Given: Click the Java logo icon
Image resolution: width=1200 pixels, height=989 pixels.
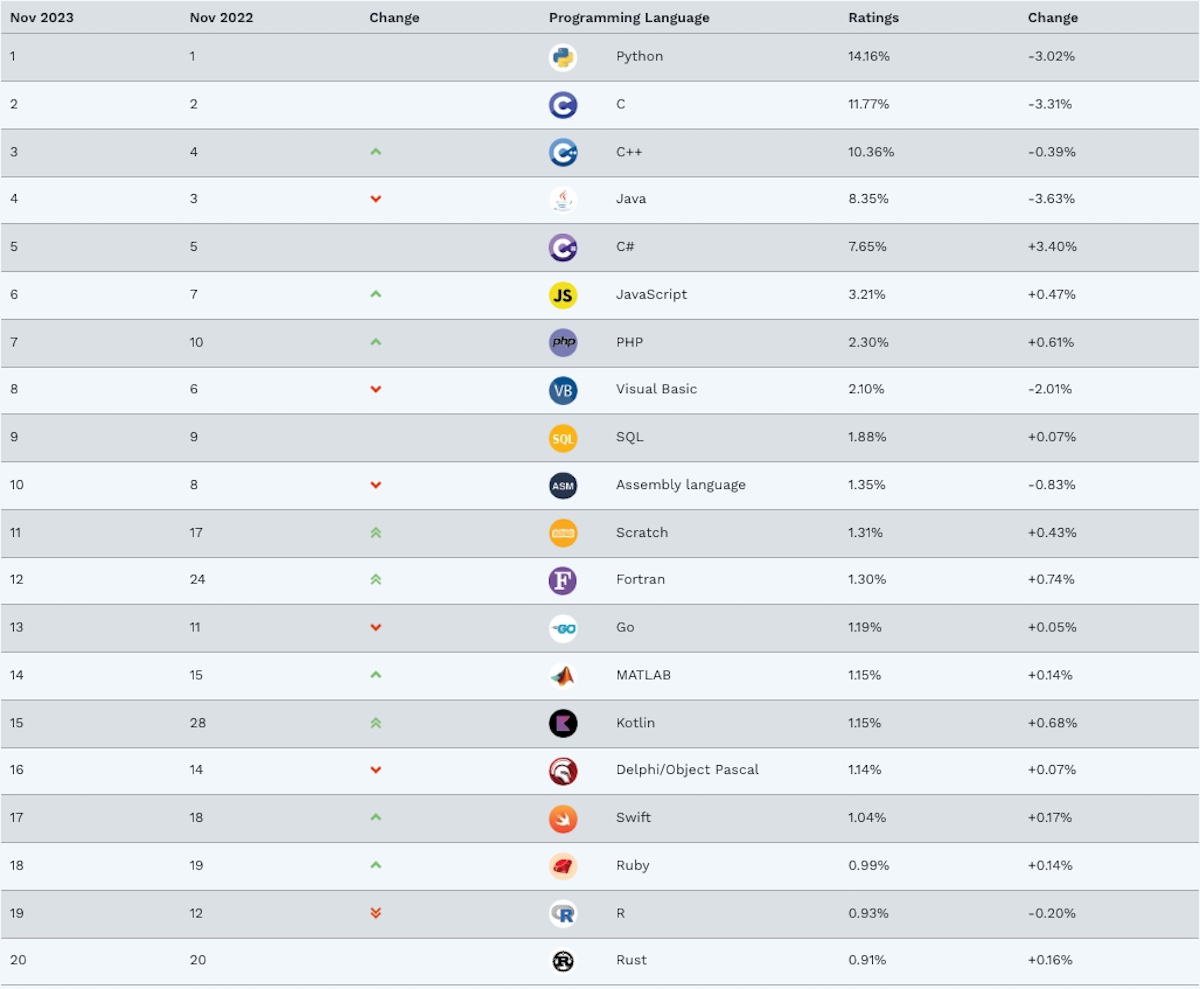Looking at the screenshot, I should pos(563,200).
